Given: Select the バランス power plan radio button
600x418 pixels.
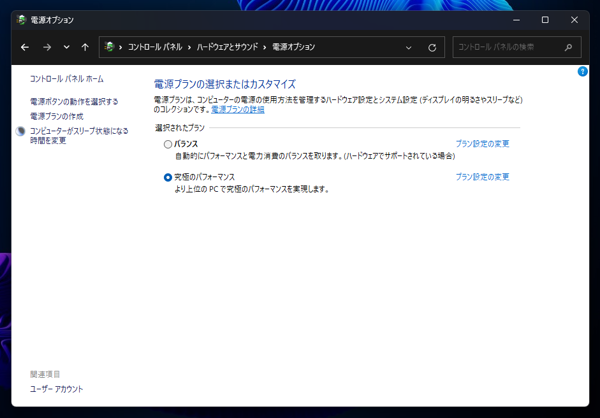Looking at the screenshot, I should pyautogui.click(x=168, y=144).
